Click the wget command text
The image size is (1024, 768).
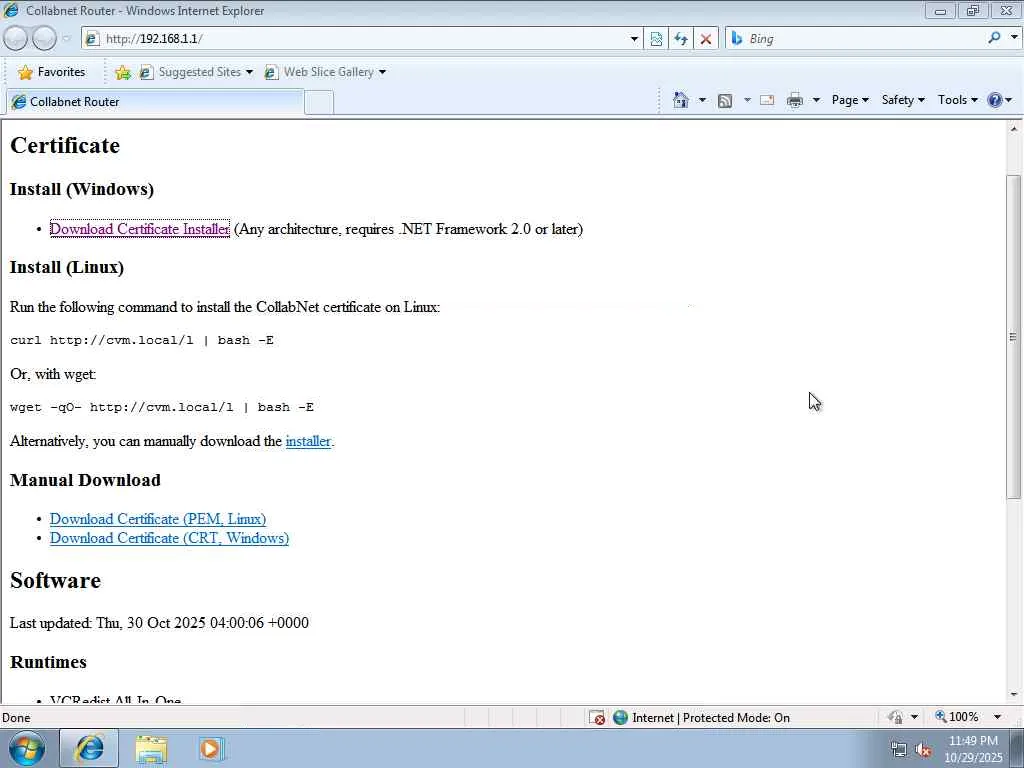coord(162,407)
